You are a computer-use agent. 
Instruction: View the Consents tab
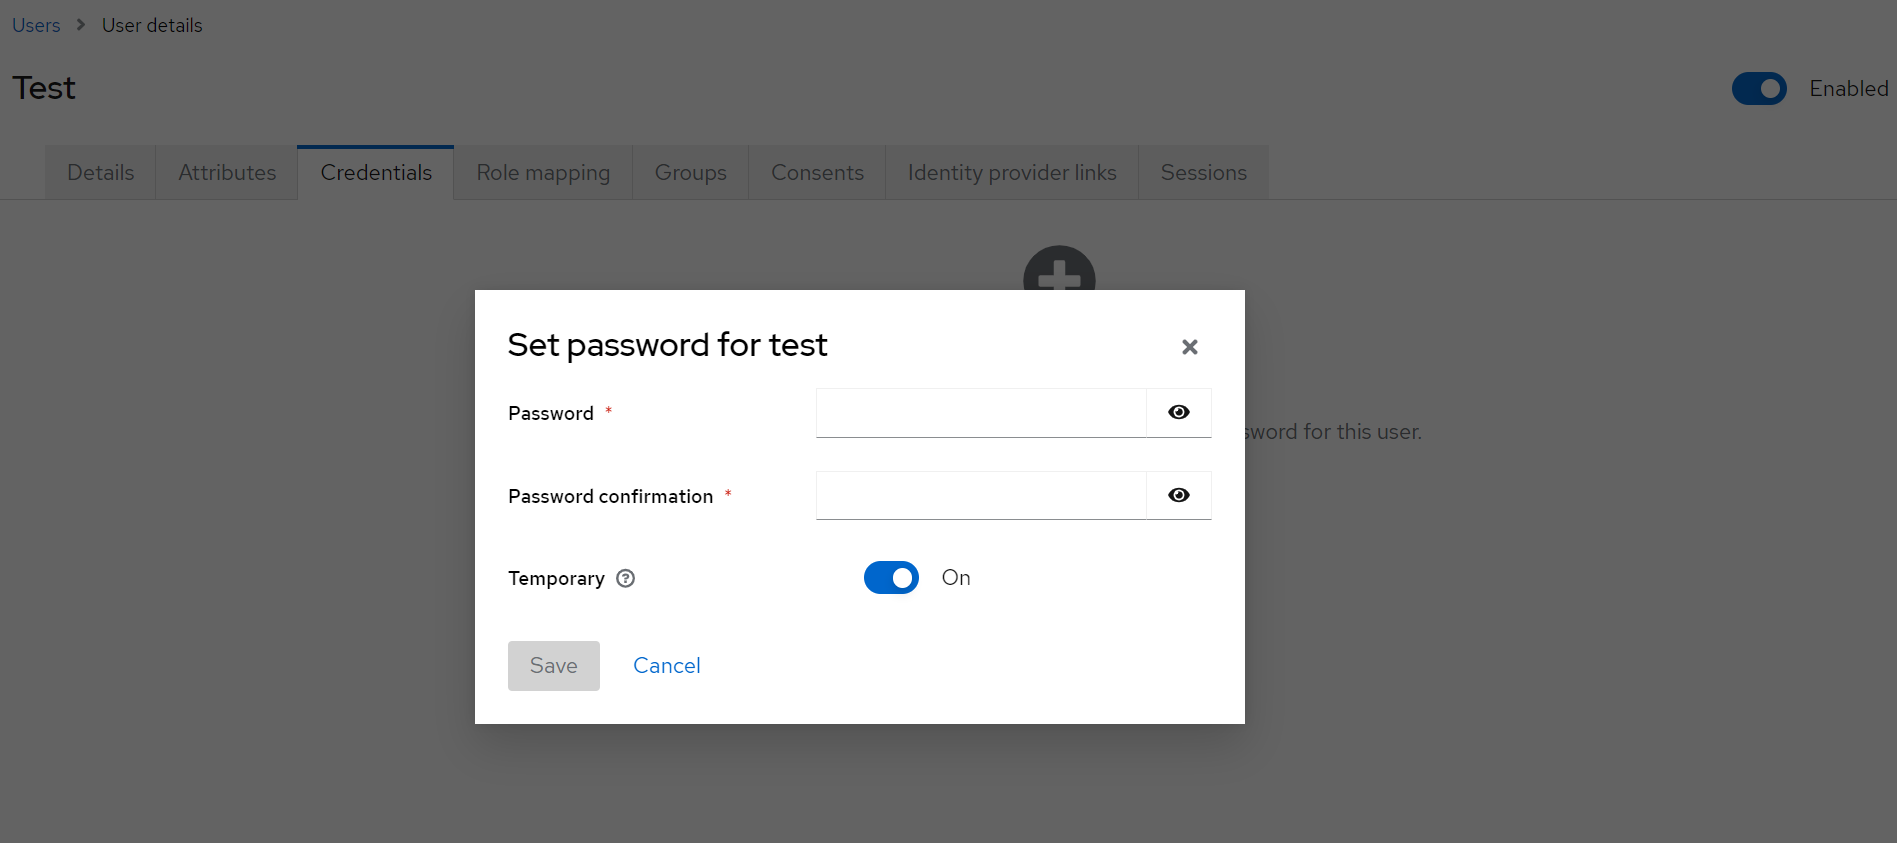[817, 173]
